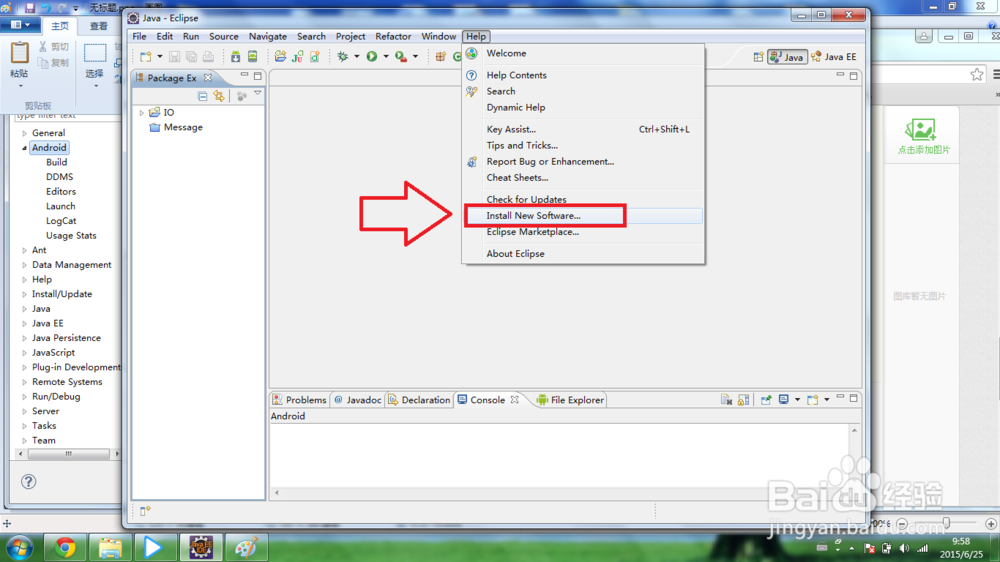1000x562 pixels.
Task: Expand the Java preferences node
Action: point(24,309)
